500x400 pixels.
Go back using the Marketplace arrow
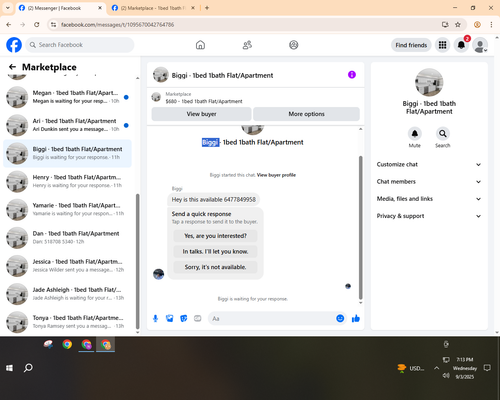click(12, 67)
